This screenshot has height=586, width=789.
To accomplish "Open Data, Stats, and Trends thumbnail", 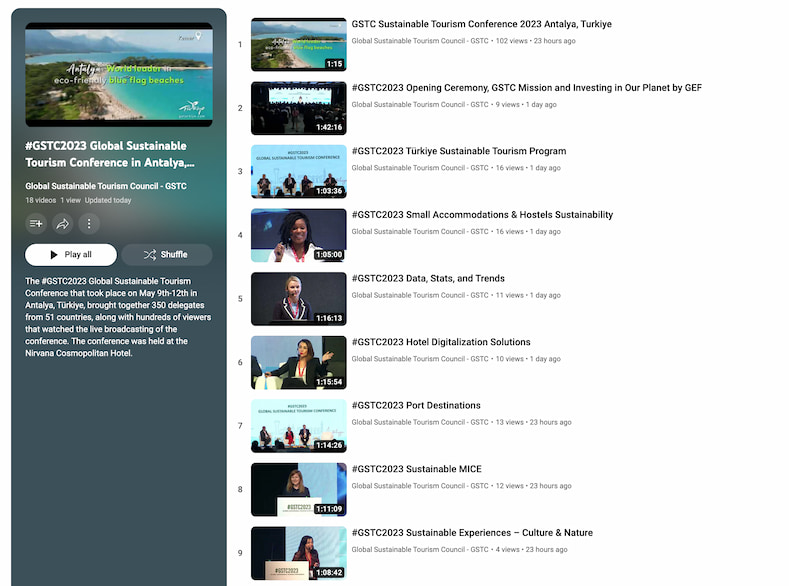I will [299, 299].
